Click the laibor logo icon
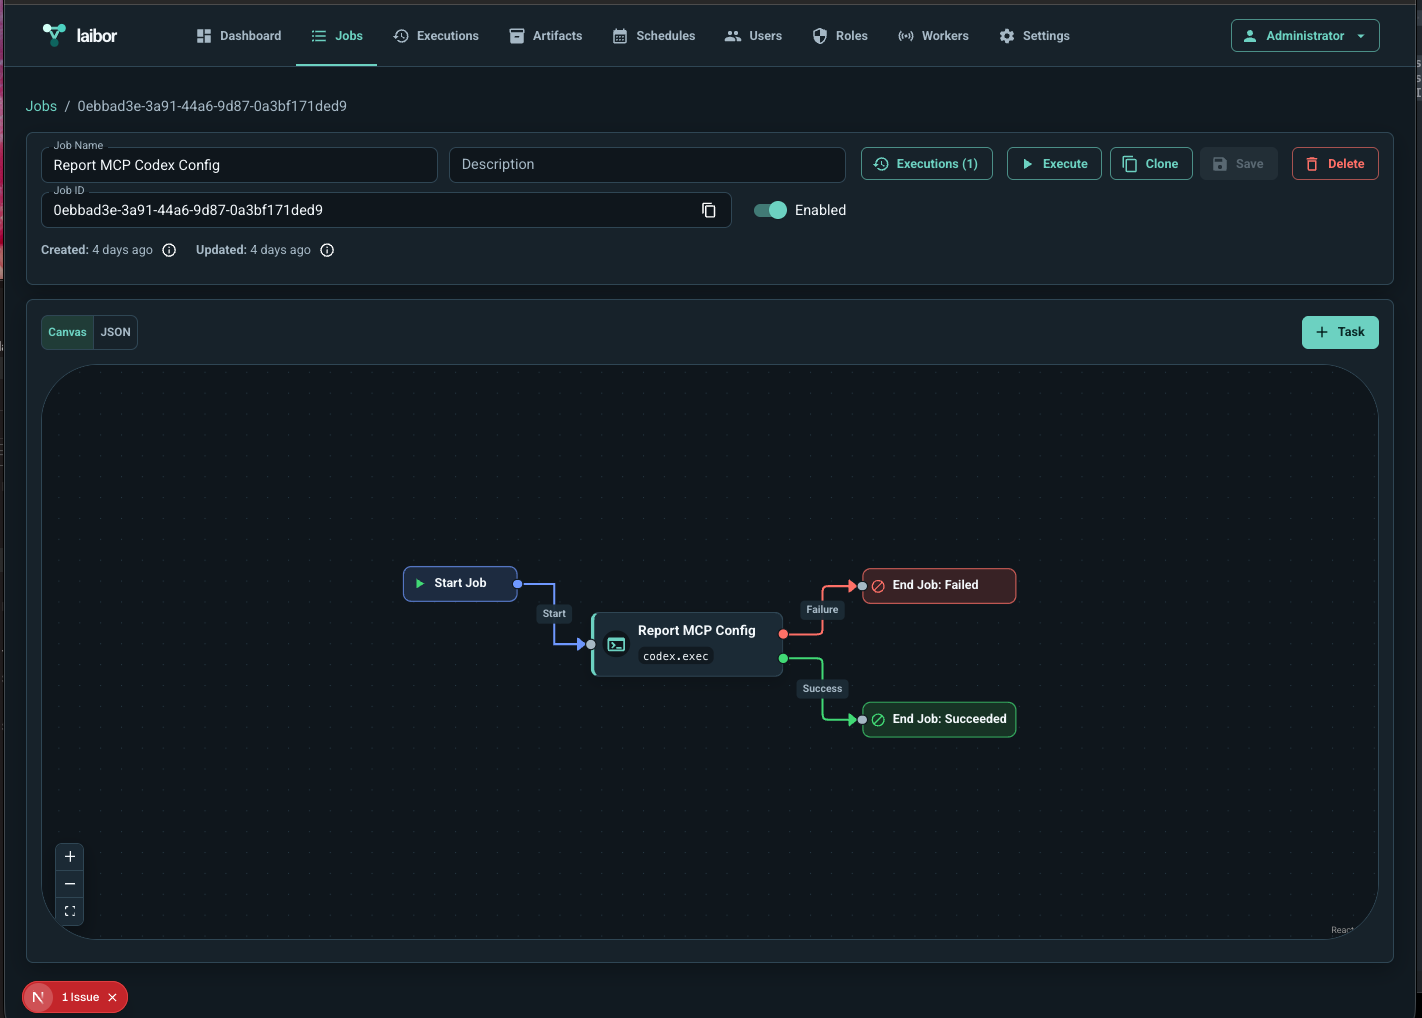Screen dimensions: 1422x1018 (x=54, y=35)
